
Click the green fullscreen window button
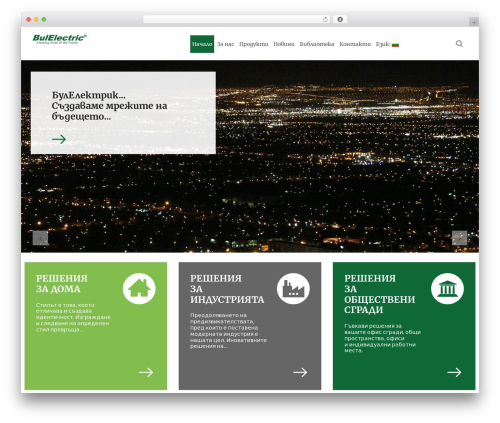coord(44,19)
